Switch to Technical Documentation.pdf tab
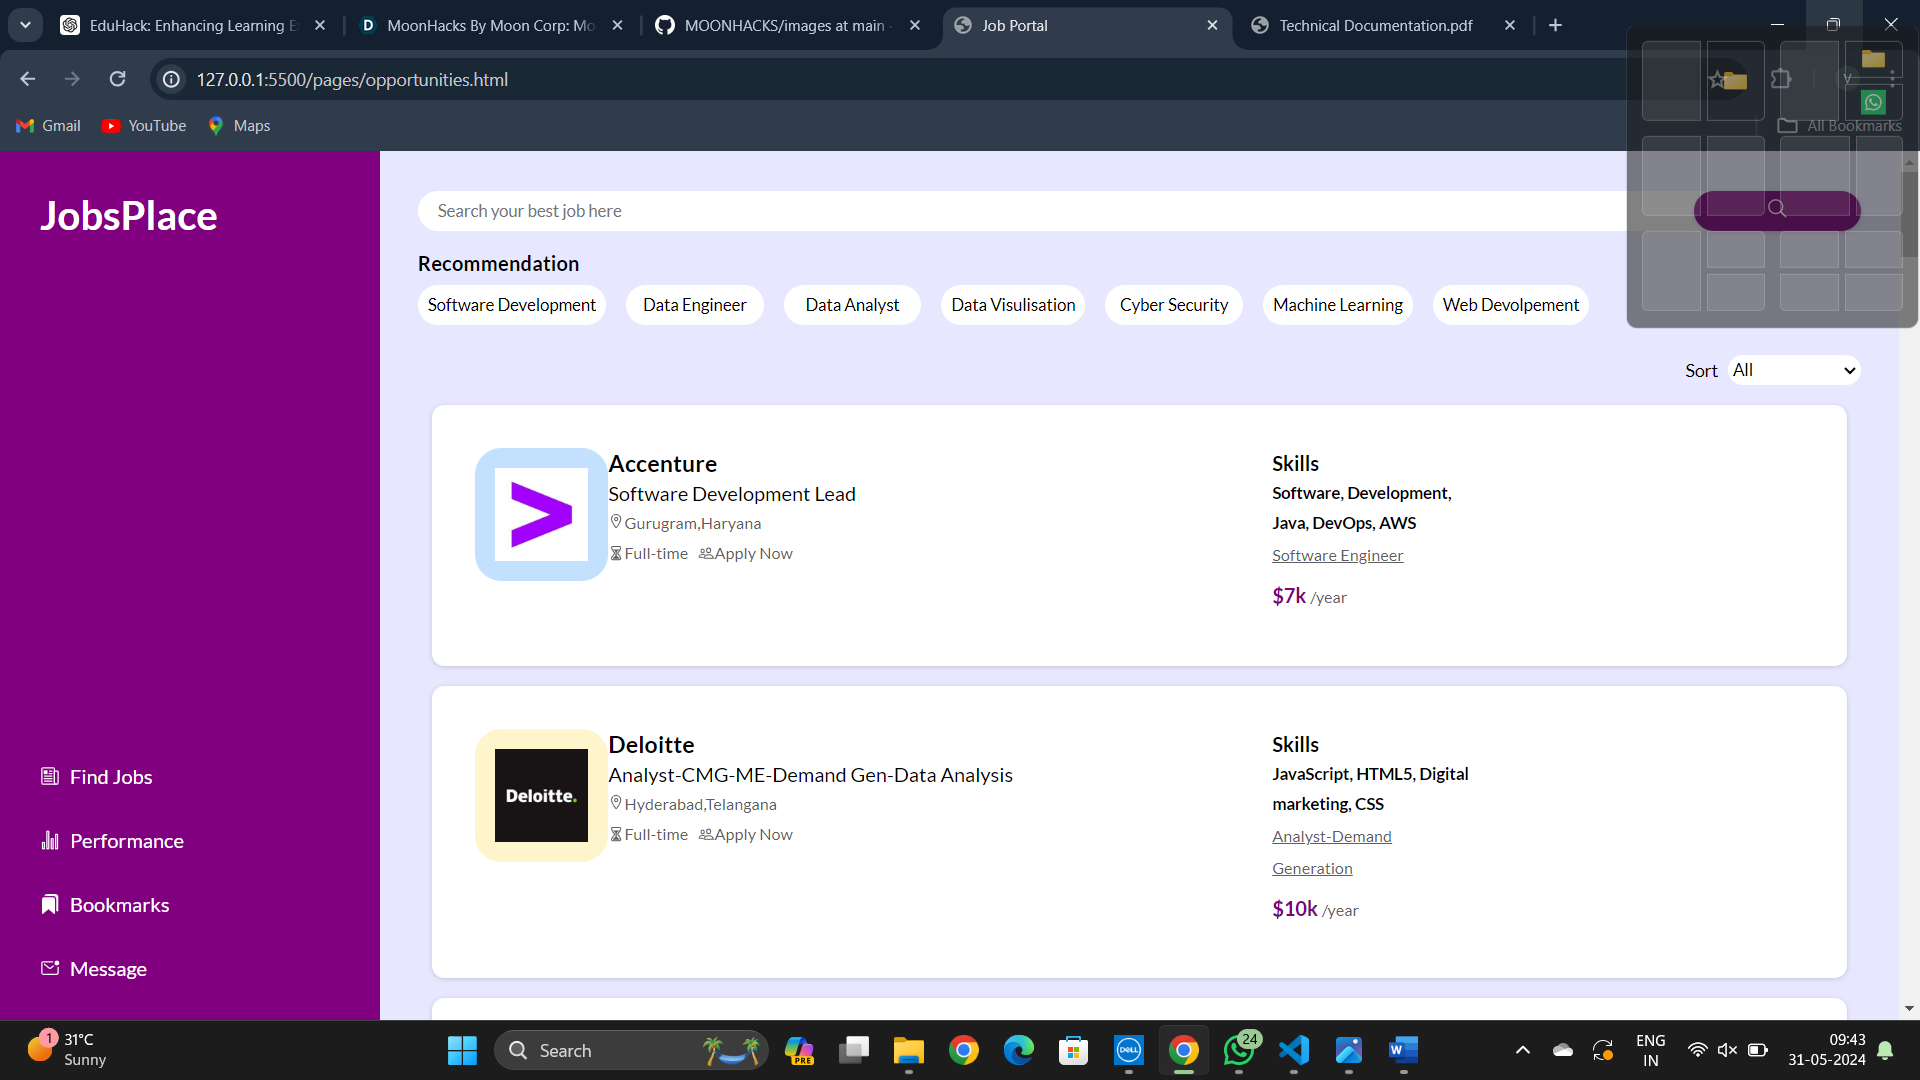Screen dimensions: 1920x1080 click(1375, 26)
